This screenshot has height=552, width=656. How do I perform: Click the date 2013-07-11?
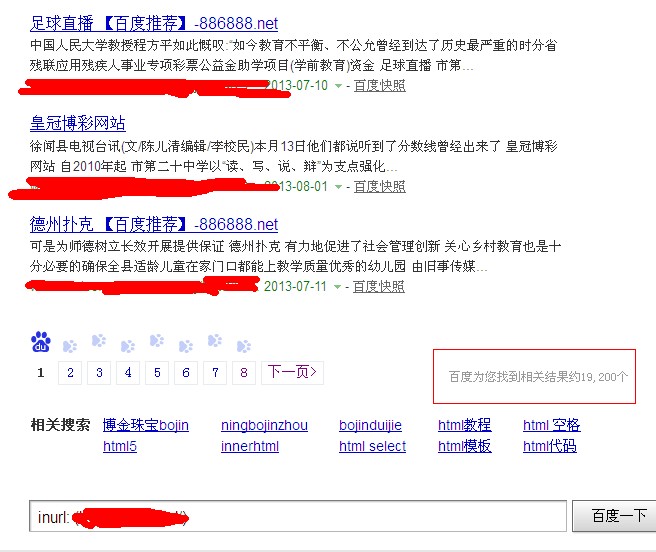[295, 287]
